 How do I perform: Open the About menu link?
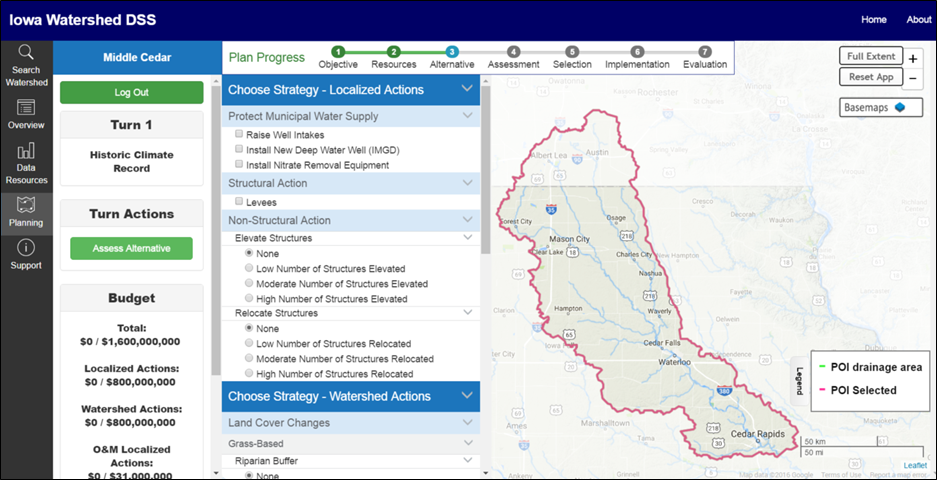(x=918, y=20)
